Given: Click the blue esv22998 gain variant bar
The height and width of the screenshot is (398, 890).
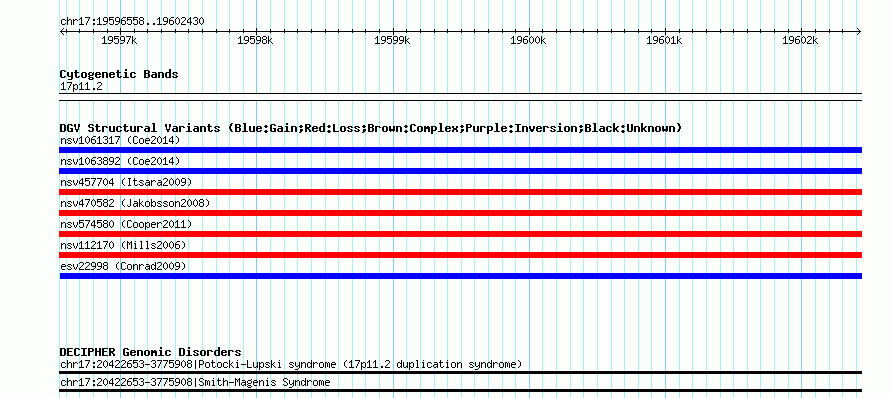Looking at the screenshot, I should pos(460,276).
